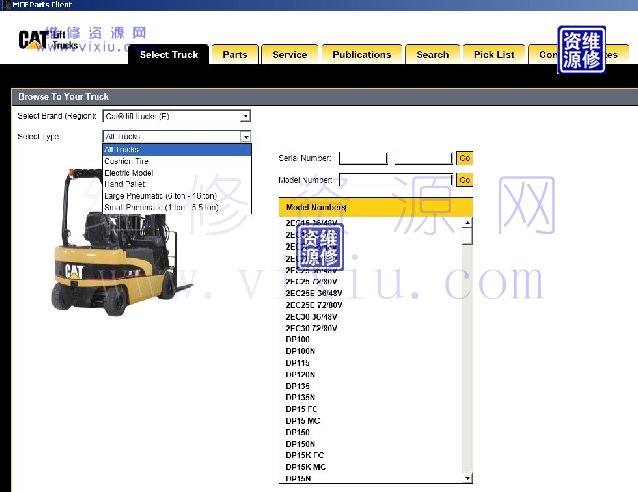
Task: Open the Select Type combo box arrow
Action: pos(246,137)
